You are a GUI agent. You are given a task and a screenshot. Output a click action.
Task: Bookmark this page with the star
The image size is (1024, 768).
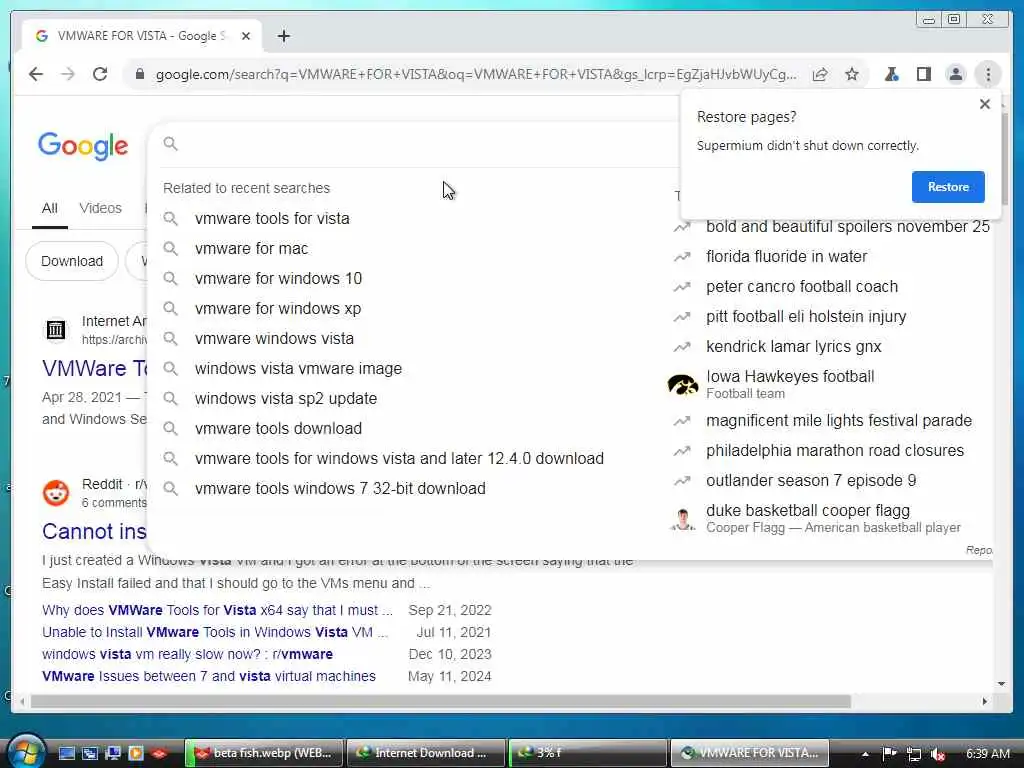[x=852, y=74]
